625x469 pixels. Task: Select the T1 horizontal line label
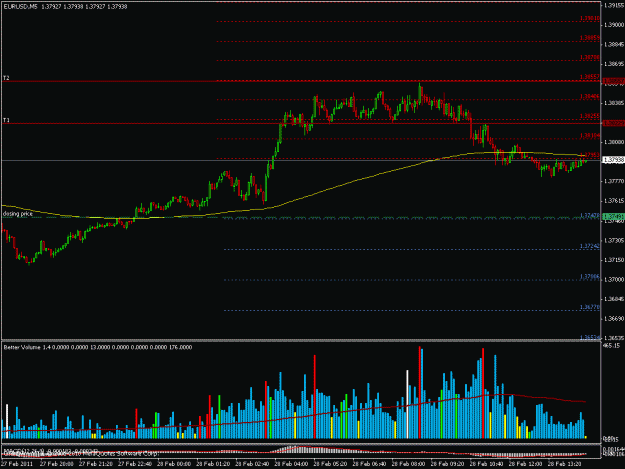[x=6, y=120]
